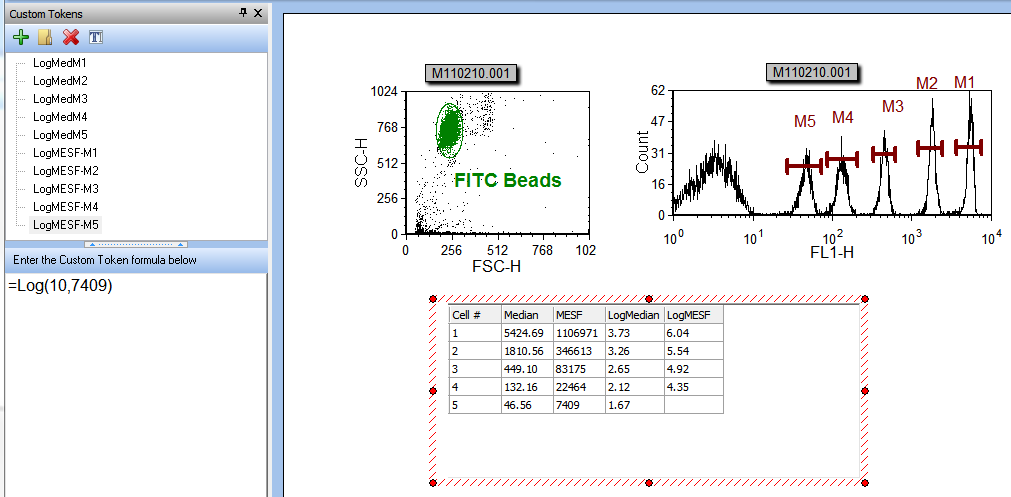This screenshot has width=1011, height=497.
Task: Click the green plus add token icon
Action: click(x=20, y=38)
